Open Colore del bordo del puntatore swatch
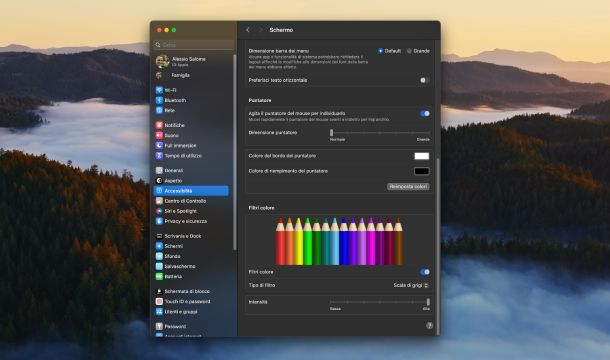The height and width of the screenshot is (360, 610). pyautogui.click(x=422, y=156)
